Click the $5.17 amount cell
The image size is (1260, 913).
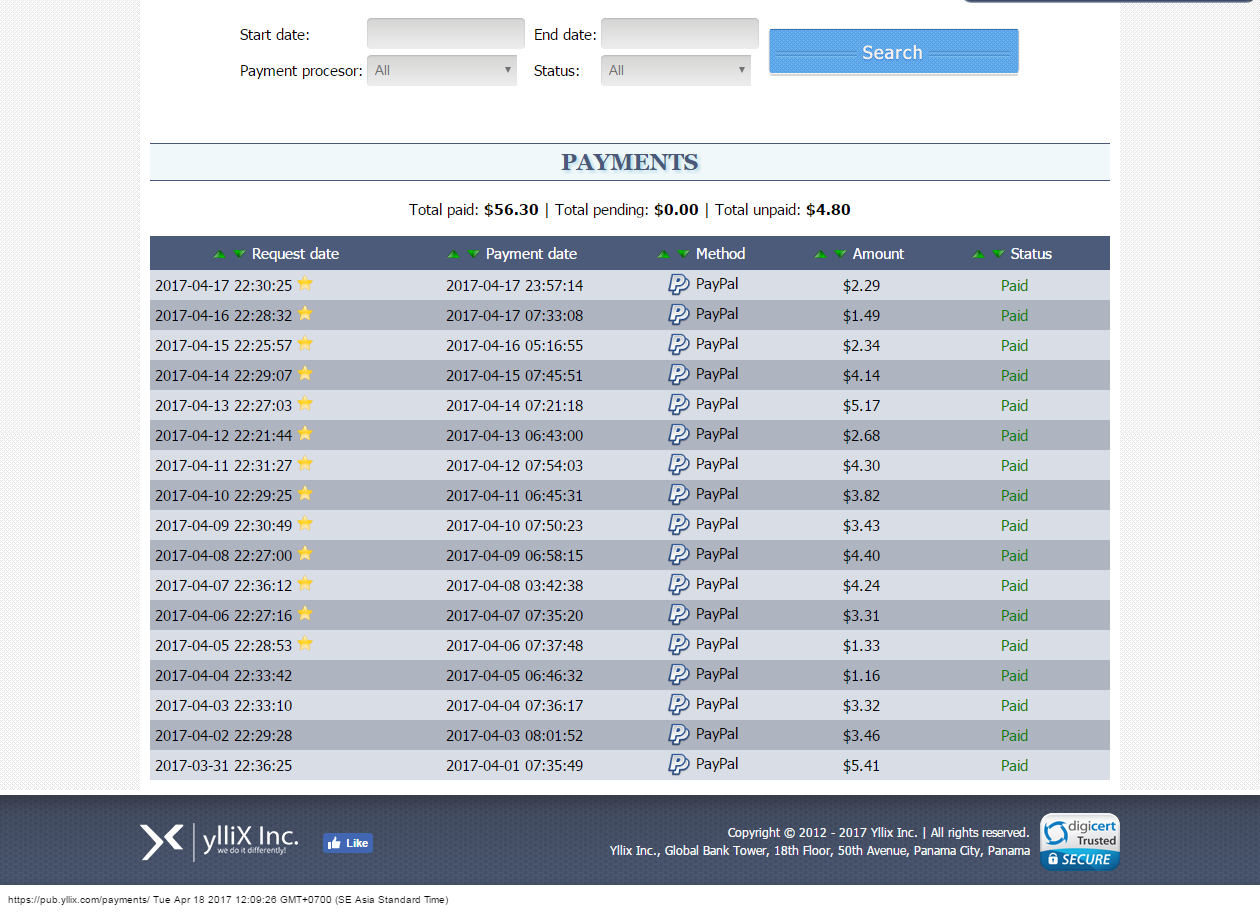861,406
